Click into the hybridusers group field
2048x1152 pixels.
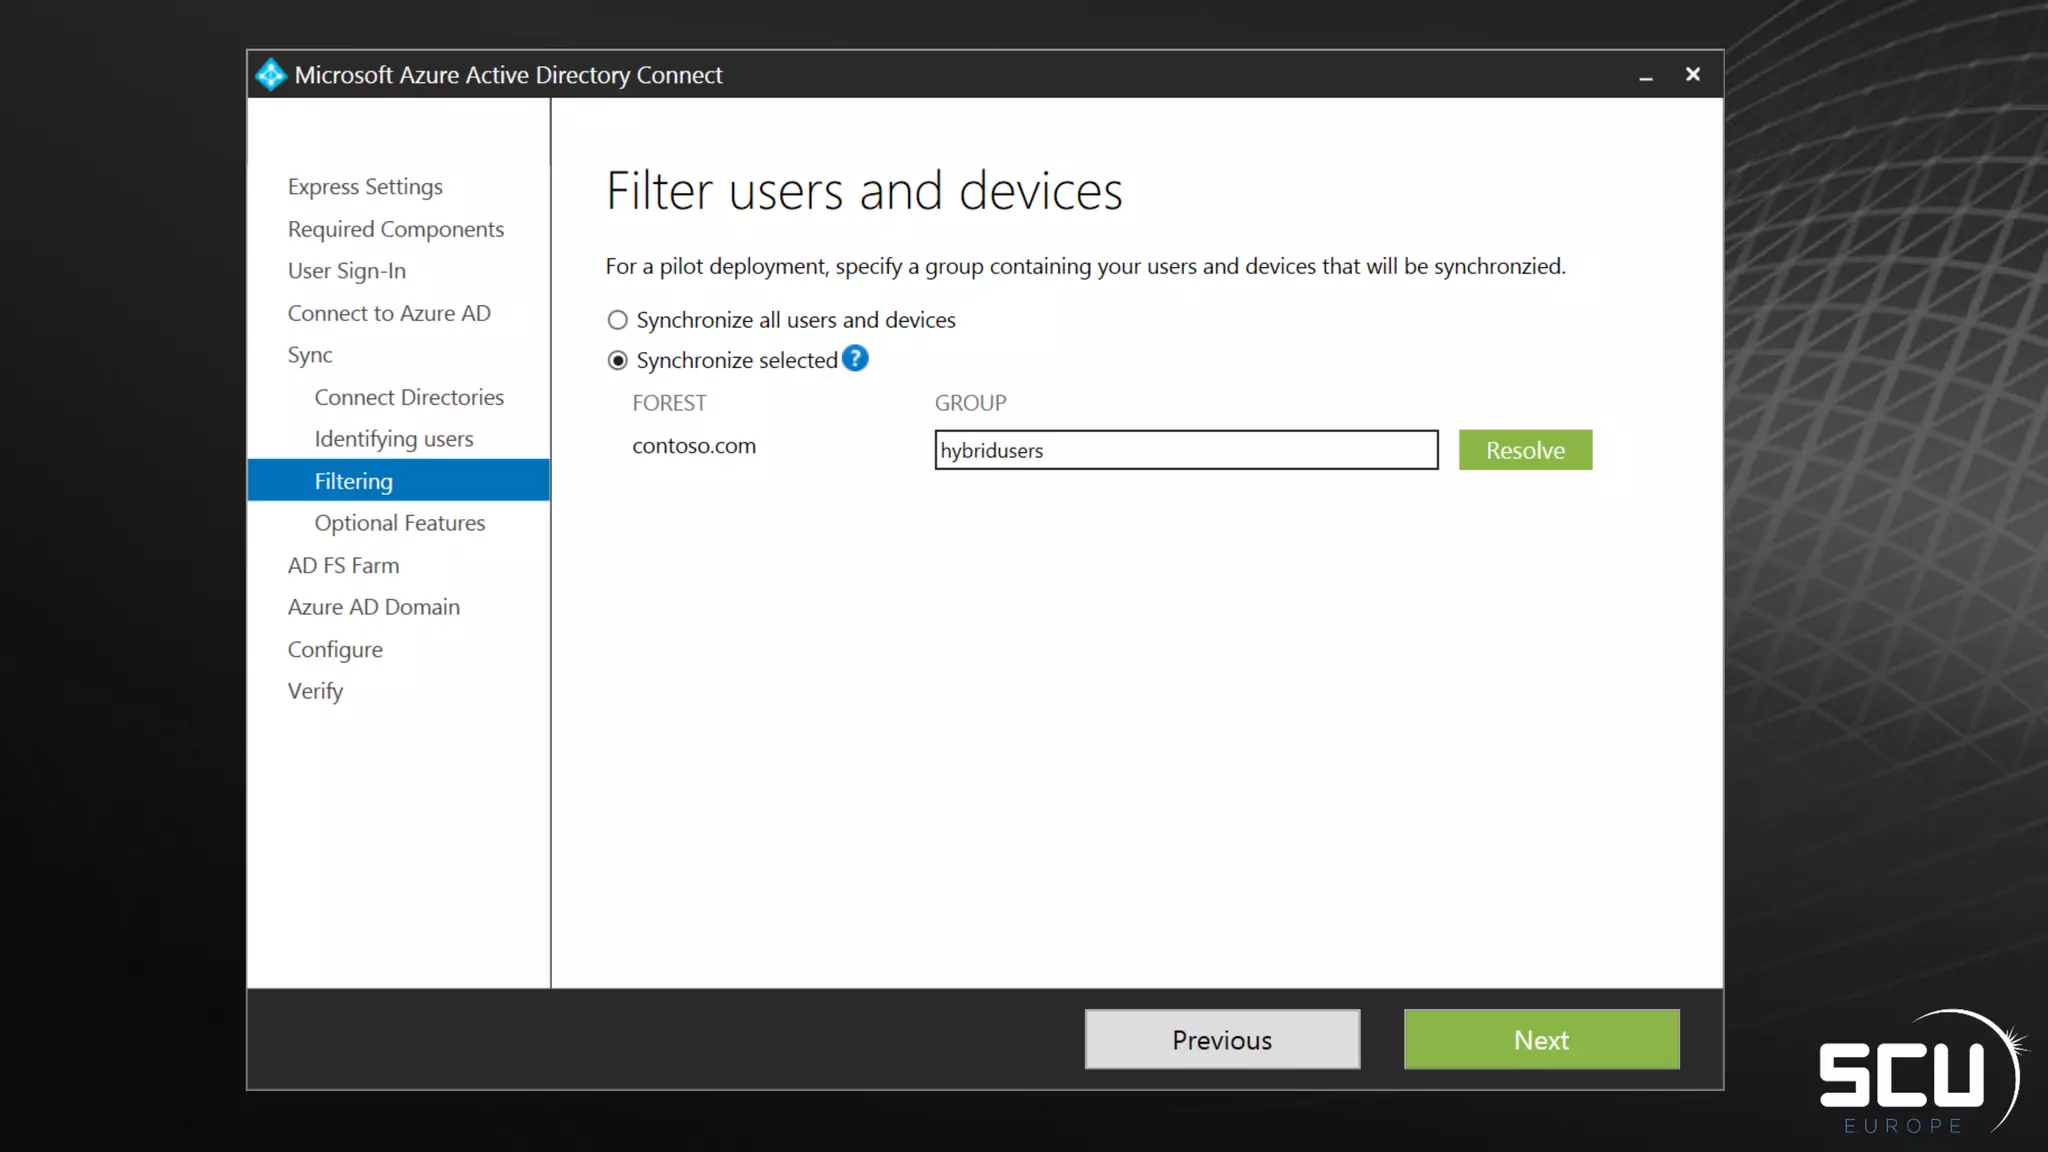point(1185,450)
